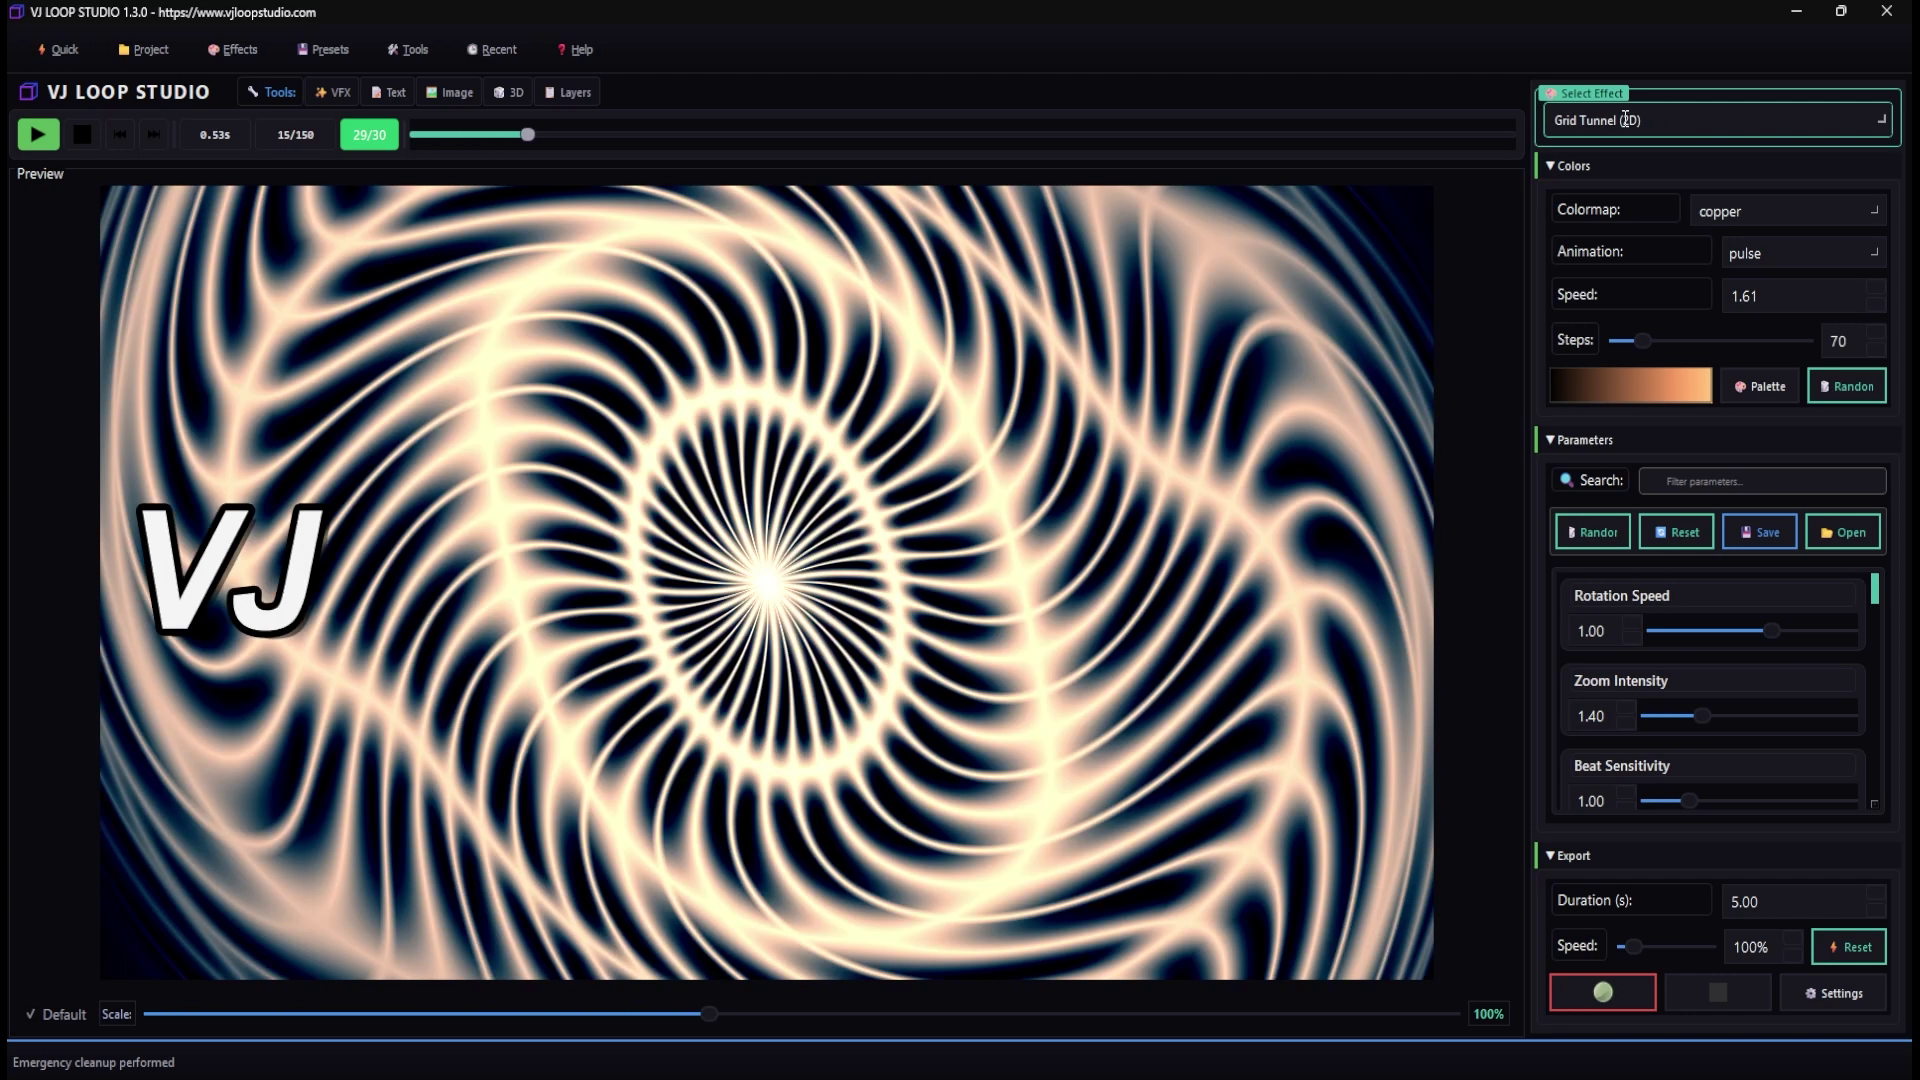Open the export Settings
Screen dimensions: 1920x1080
coord(1833,992)
